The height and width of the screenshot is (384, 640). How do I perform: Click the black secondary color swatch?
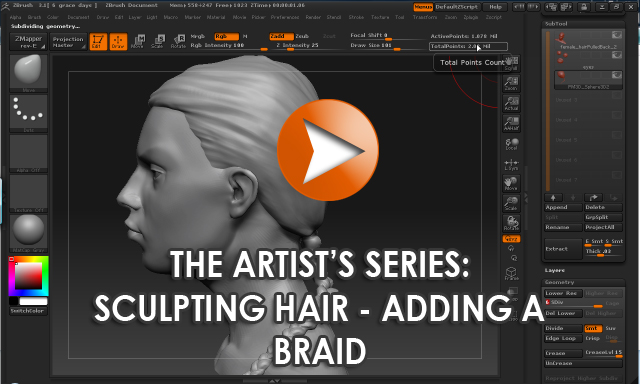[x=13, y=301]
